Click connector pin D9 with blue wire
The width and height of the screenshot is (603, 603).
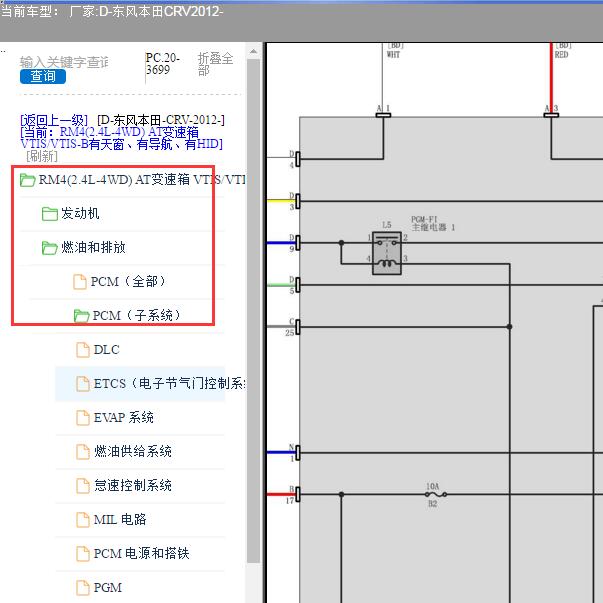(x=298, y=243)
